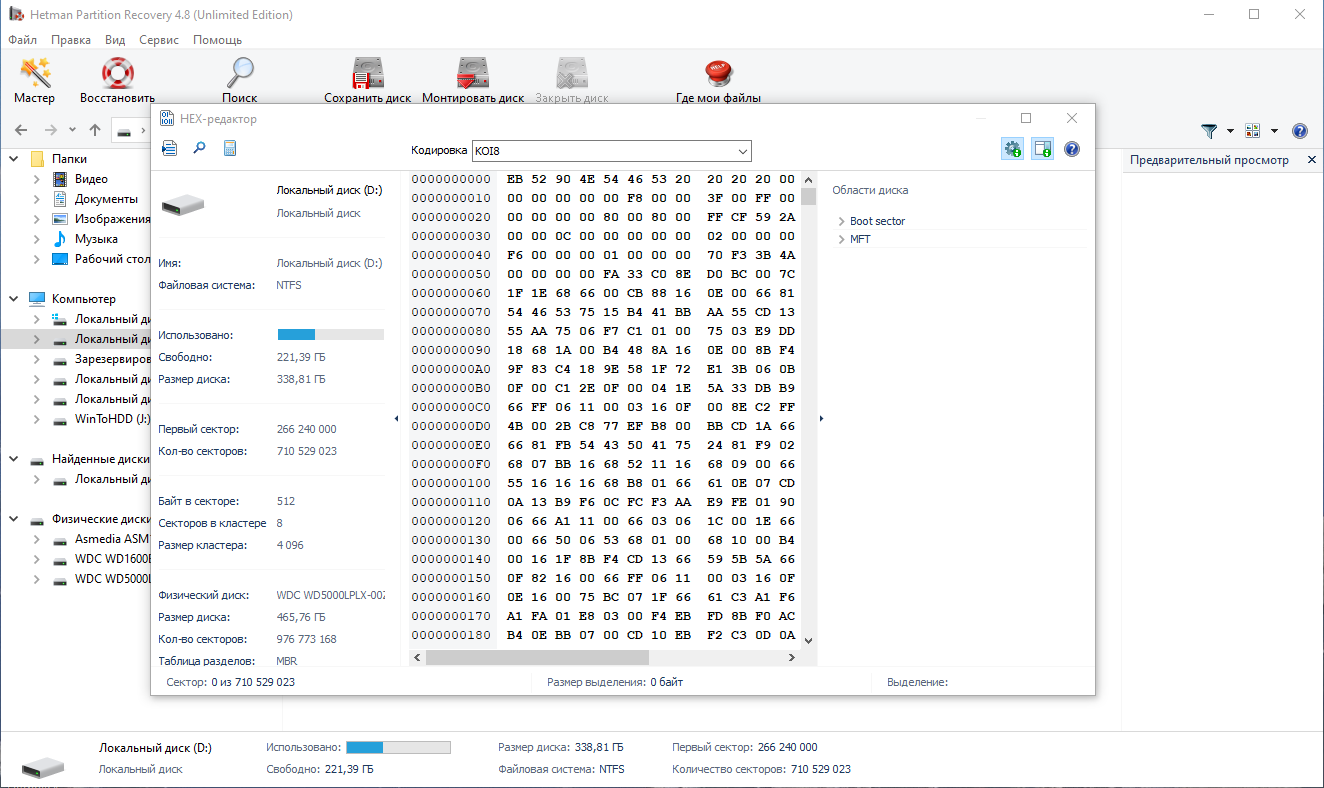Open the Помощь menu

coord(217,40)
